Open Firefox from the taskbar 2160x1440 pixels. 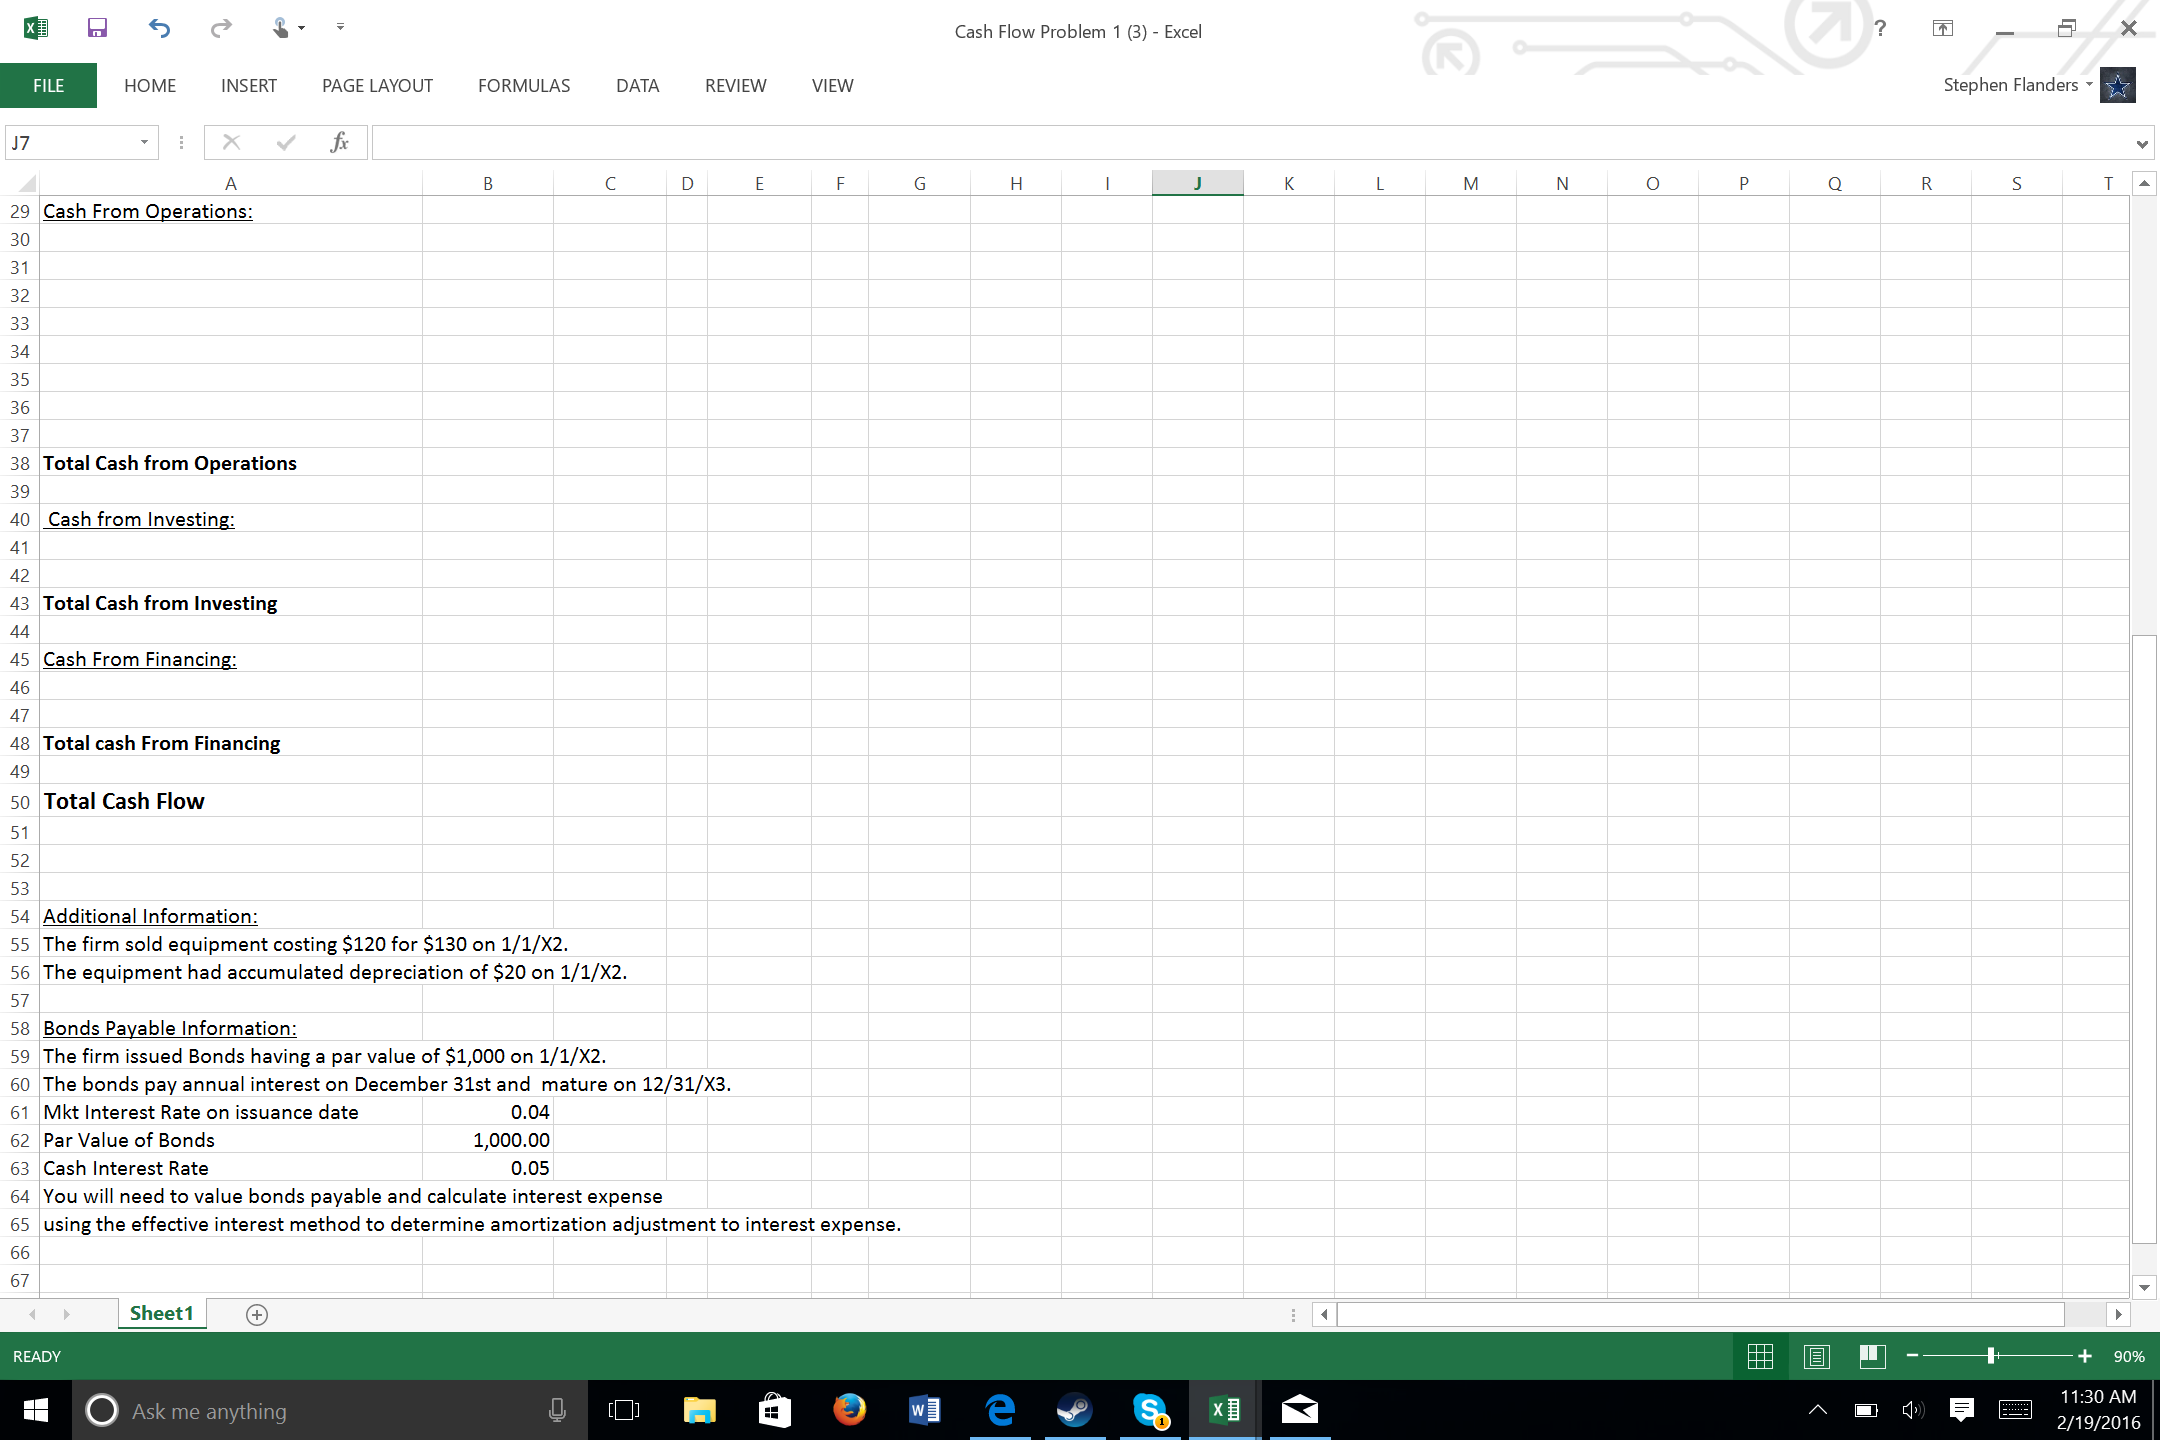849,1410
